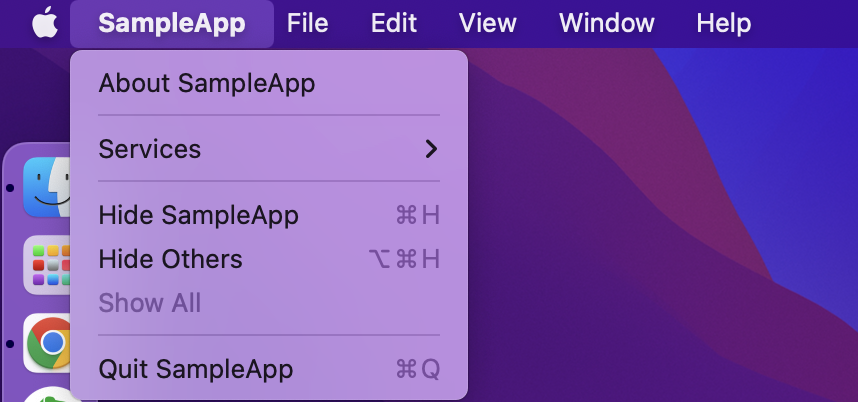Open Launchpad from the Dock
This screenshot has width=858, height=402.
click(x=47, y=265)
